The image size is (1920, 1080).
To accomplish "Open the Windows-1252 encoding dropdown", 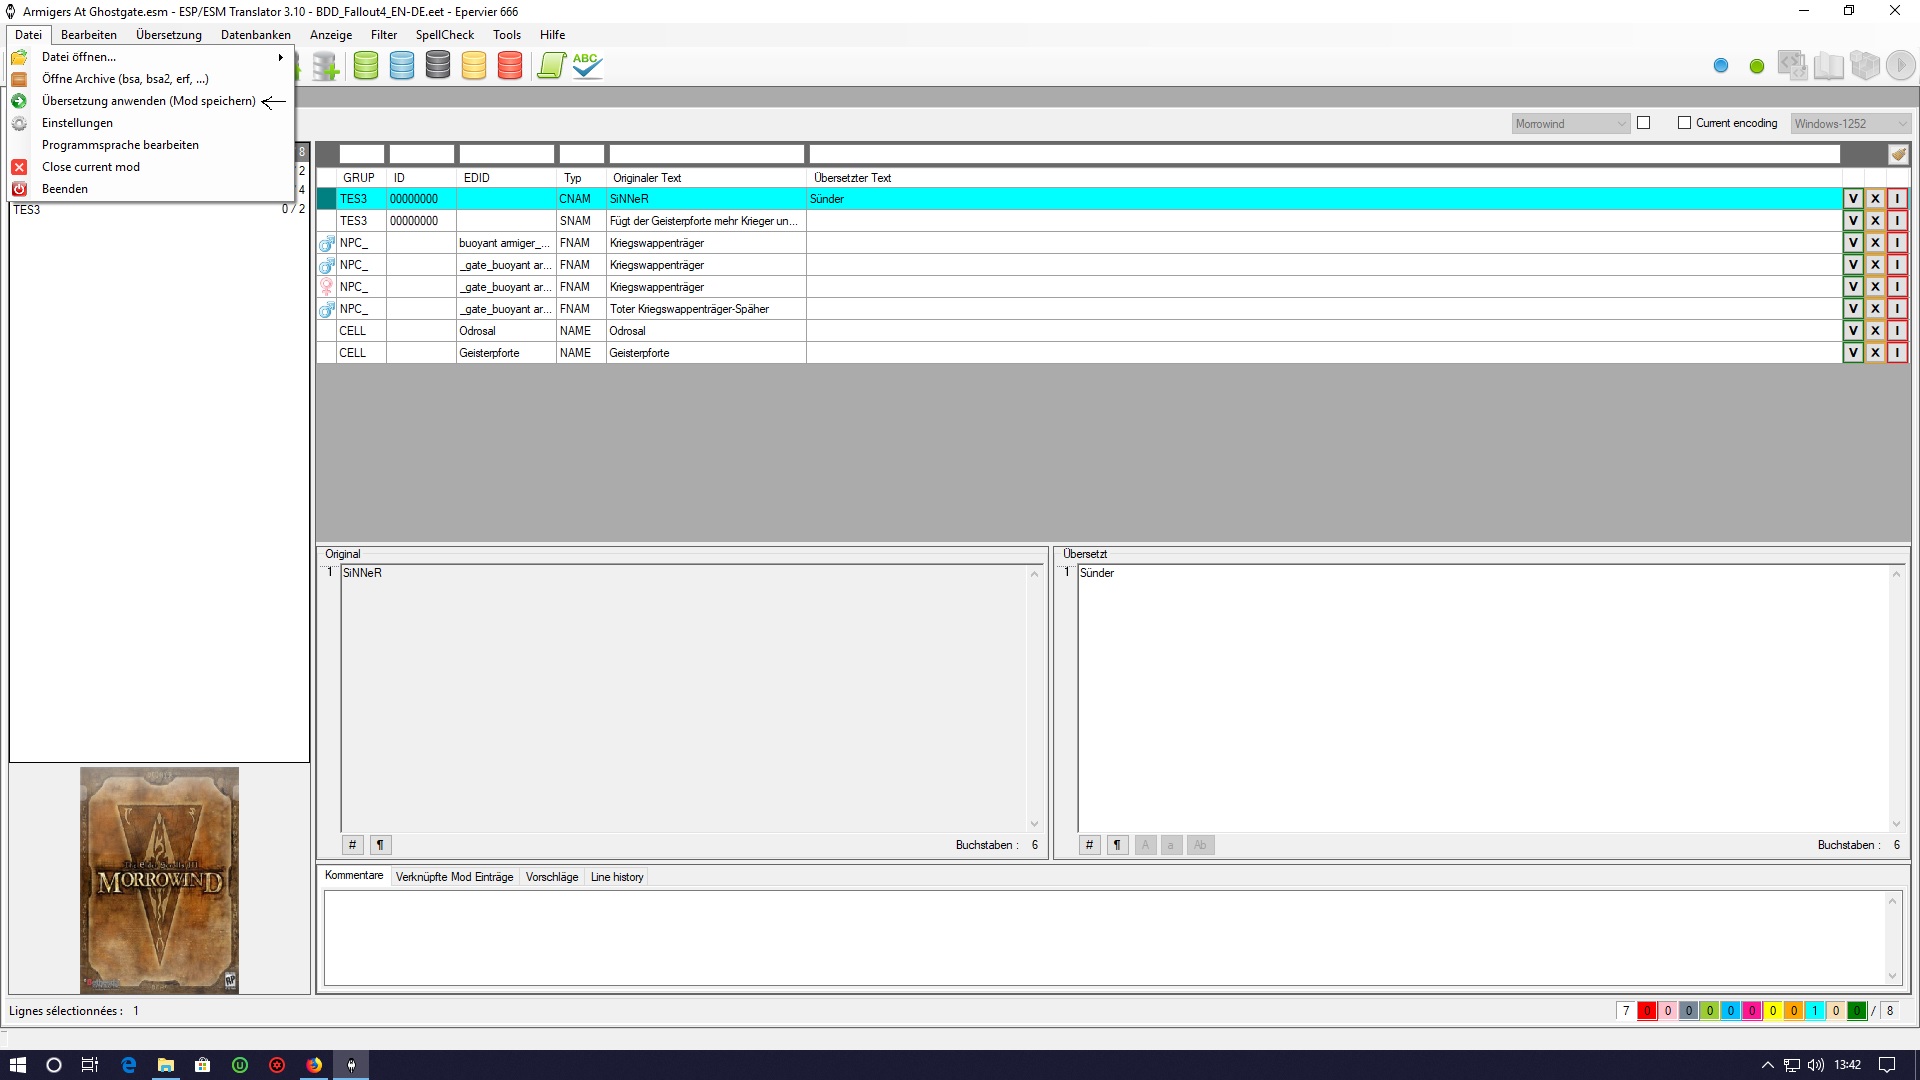I will pos(1850,124).
